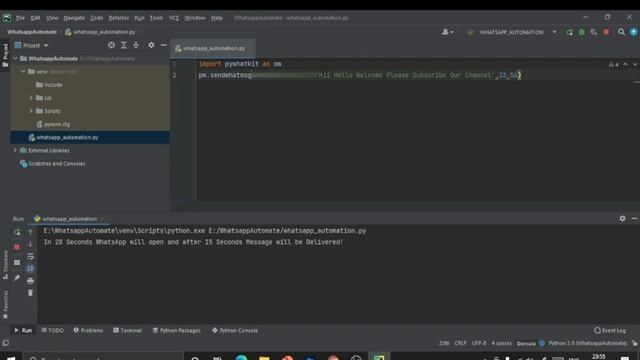Collapse the WhatsappAutomate root folder
Screen dimensions: 640x360
(x=16, y=59)
